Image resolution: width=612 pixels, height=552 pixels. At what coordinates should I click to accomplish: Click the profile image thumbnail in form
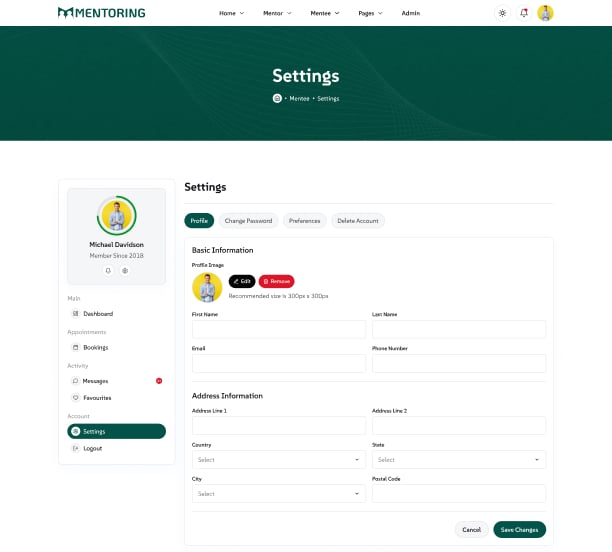pyautogui.click(x=207, y=287)
